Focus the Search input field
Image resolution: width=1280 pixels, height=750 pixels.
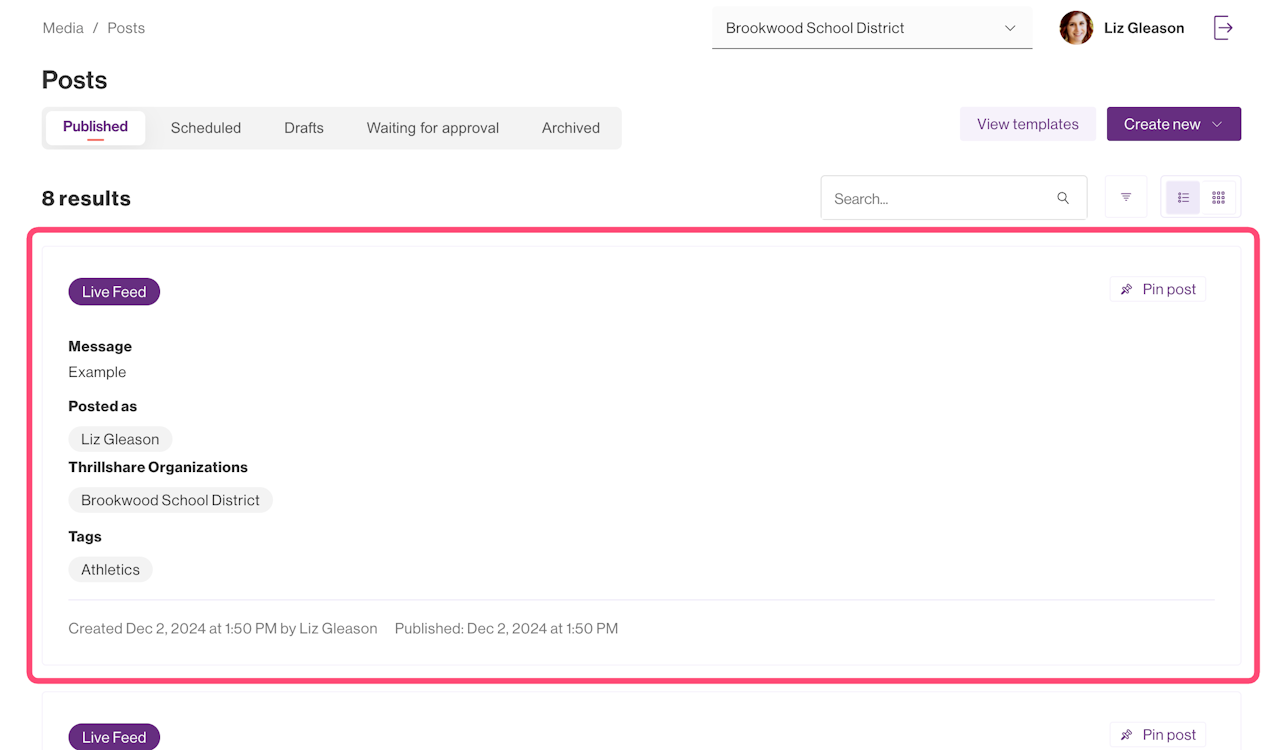[940, 199]
